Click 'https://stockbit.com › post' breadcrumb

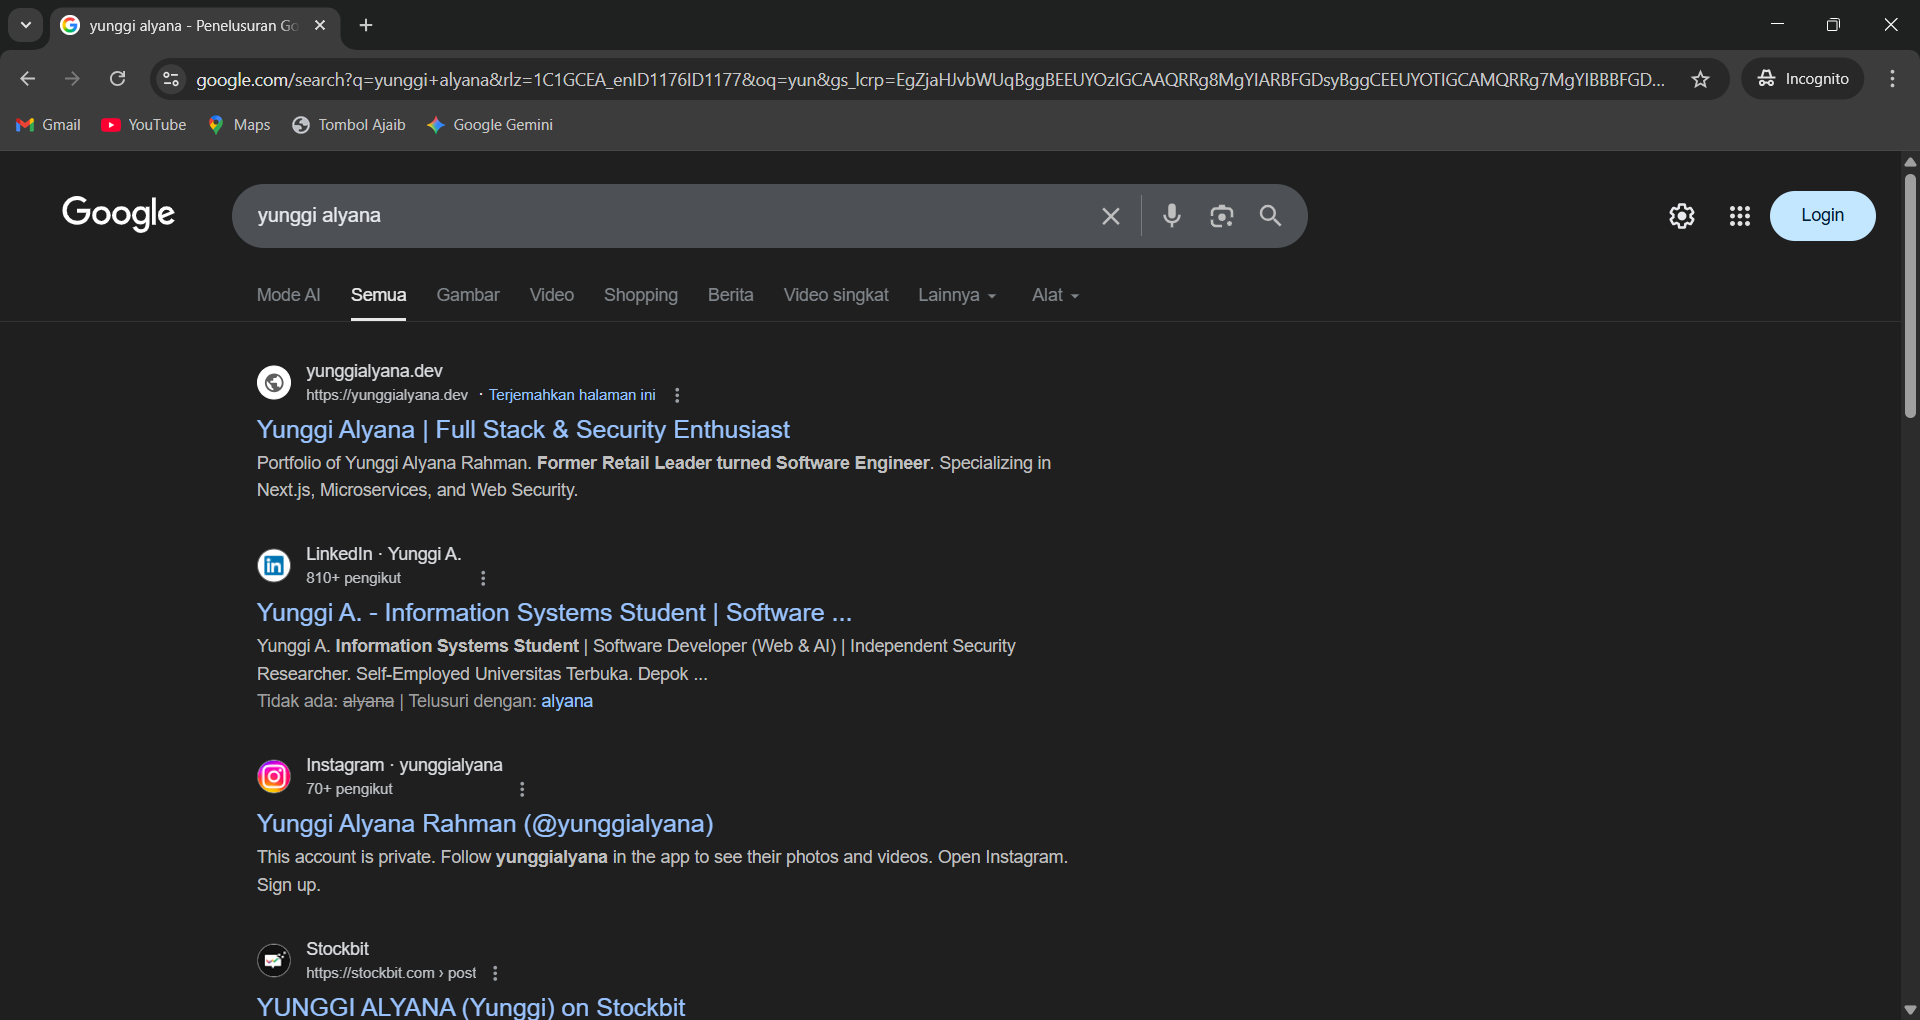coord(391,973)
